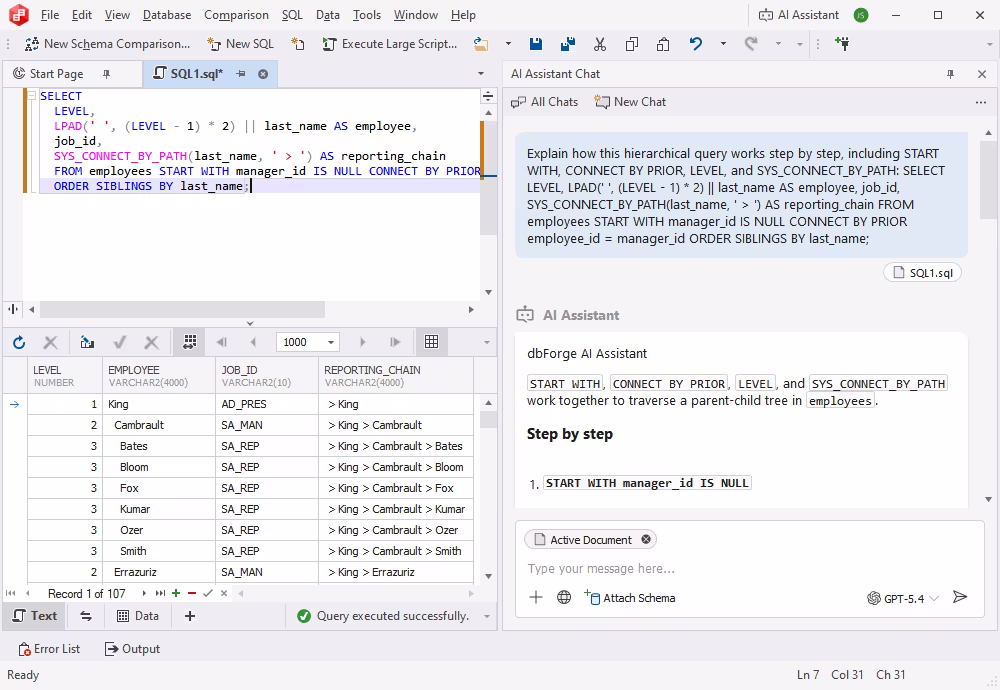Click the Undo arrow icon
The image size is (1000, 690).
pyautogui.click(x=696, y=44)
